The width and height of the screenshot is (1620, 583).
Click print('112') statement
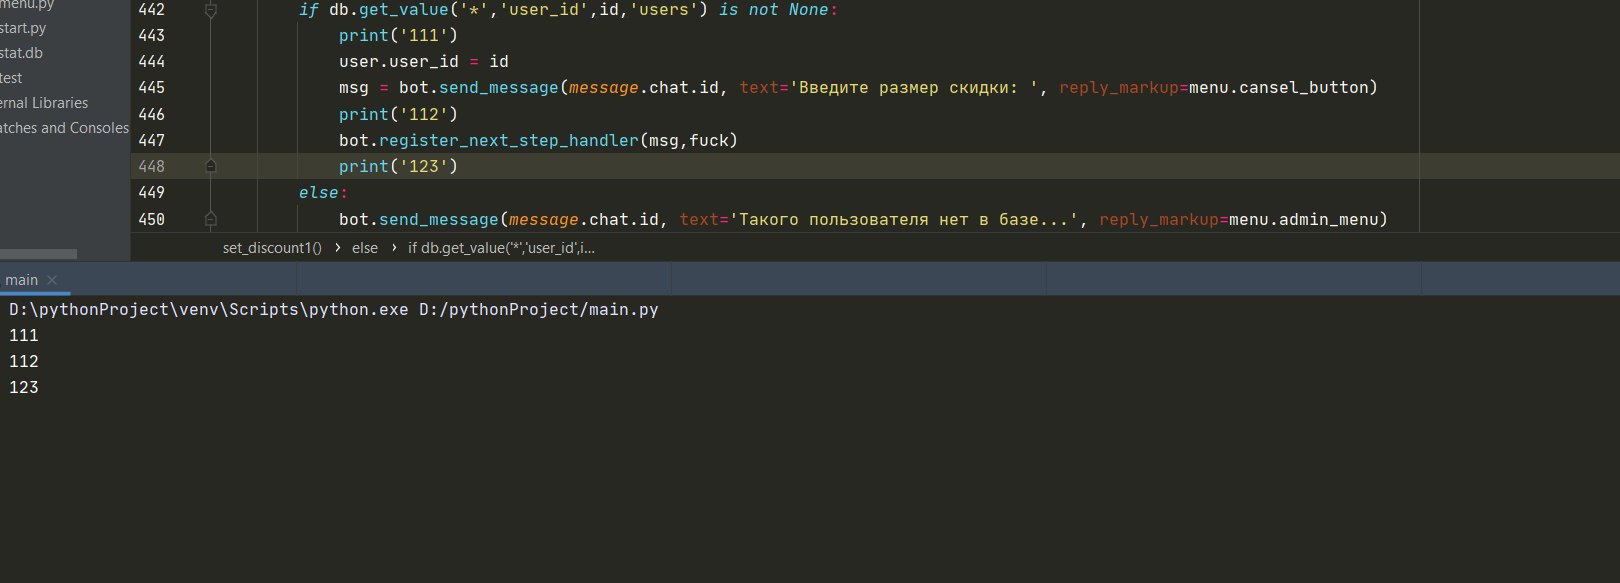[398, 114]
